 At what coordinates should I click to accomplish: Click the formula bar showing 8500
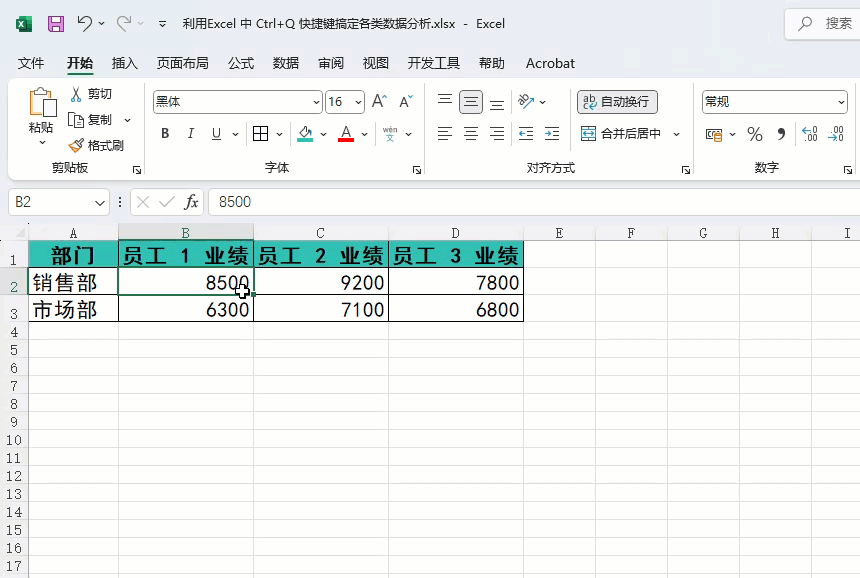534,202
